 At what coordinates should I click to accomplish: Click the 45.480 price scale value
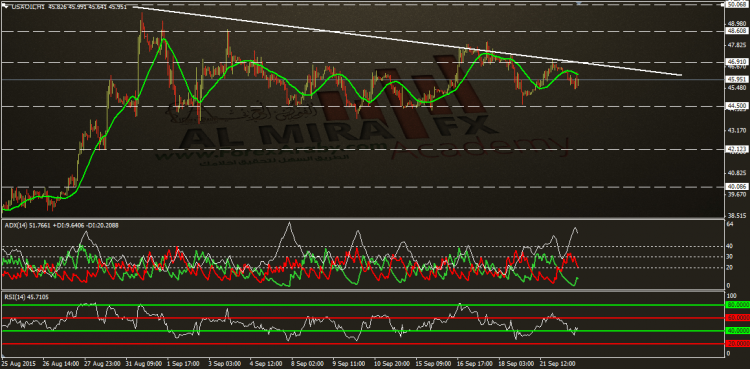click(736, 88)
